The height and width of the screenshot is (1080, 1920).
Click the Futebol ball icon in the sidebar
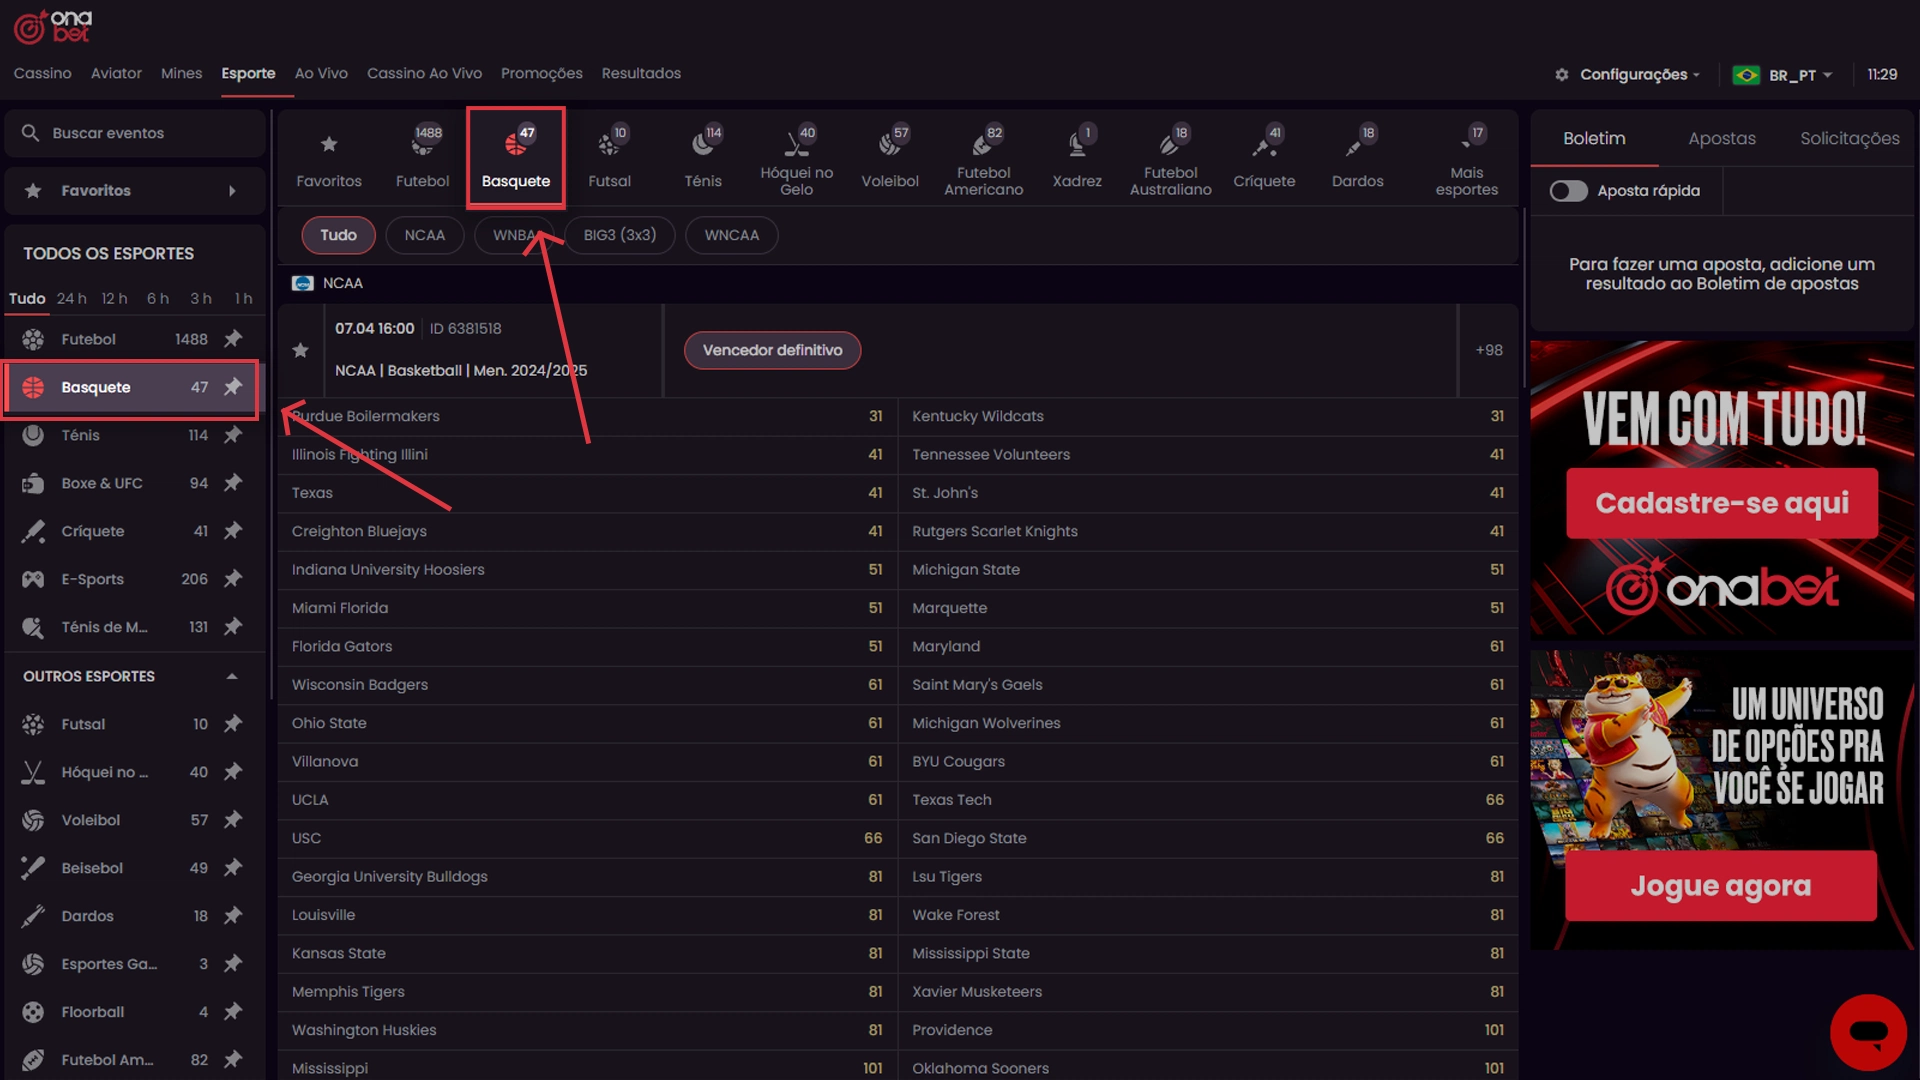(x=33, y=339)
